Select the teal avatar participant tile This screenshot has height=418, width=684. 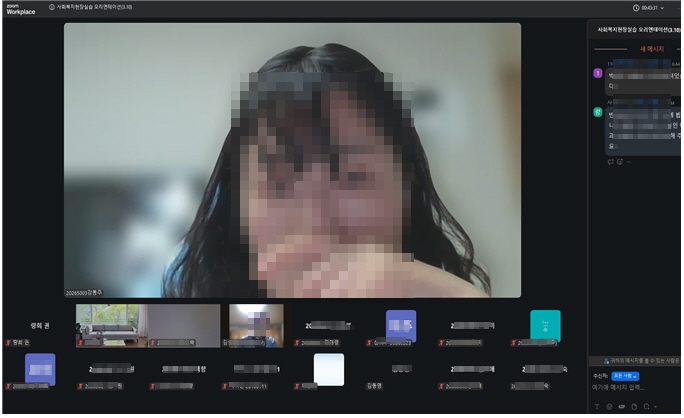(545, 325)
